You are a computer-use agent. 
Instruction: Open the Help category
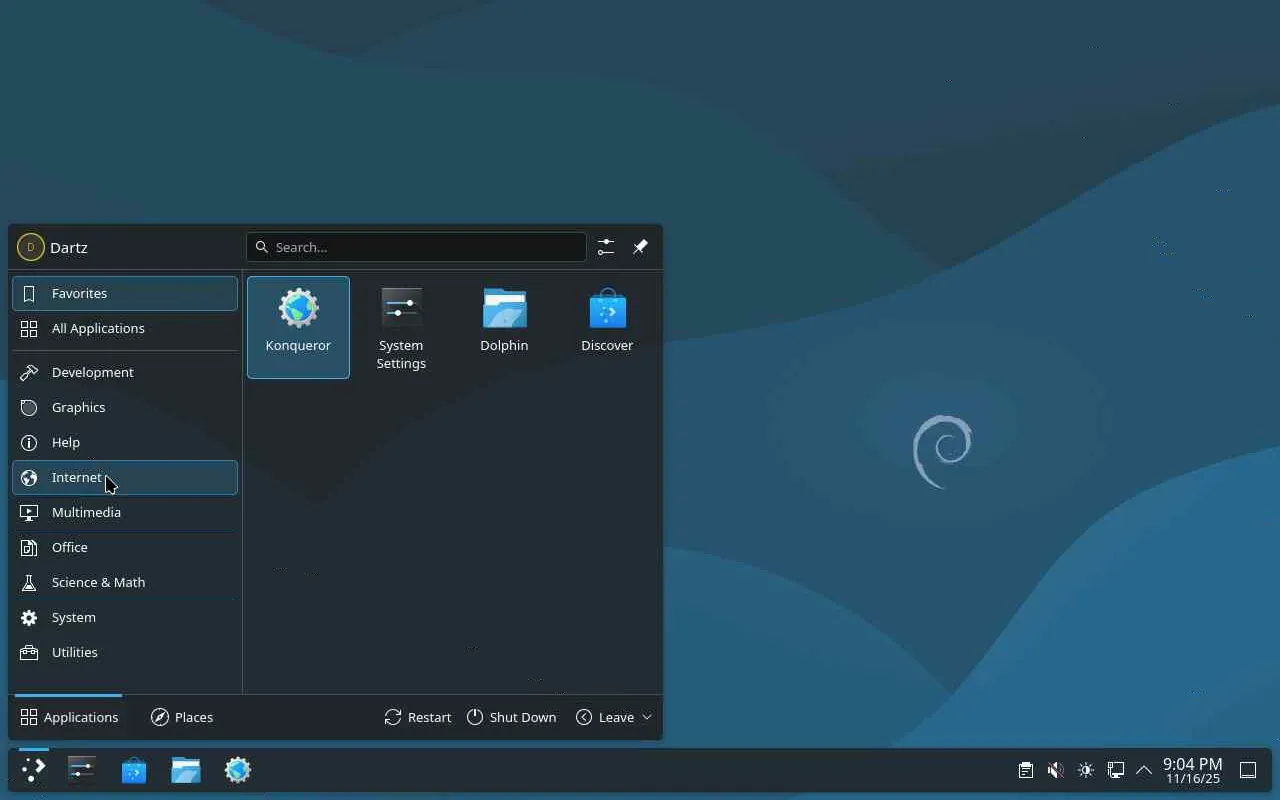(x=125, y=442)
